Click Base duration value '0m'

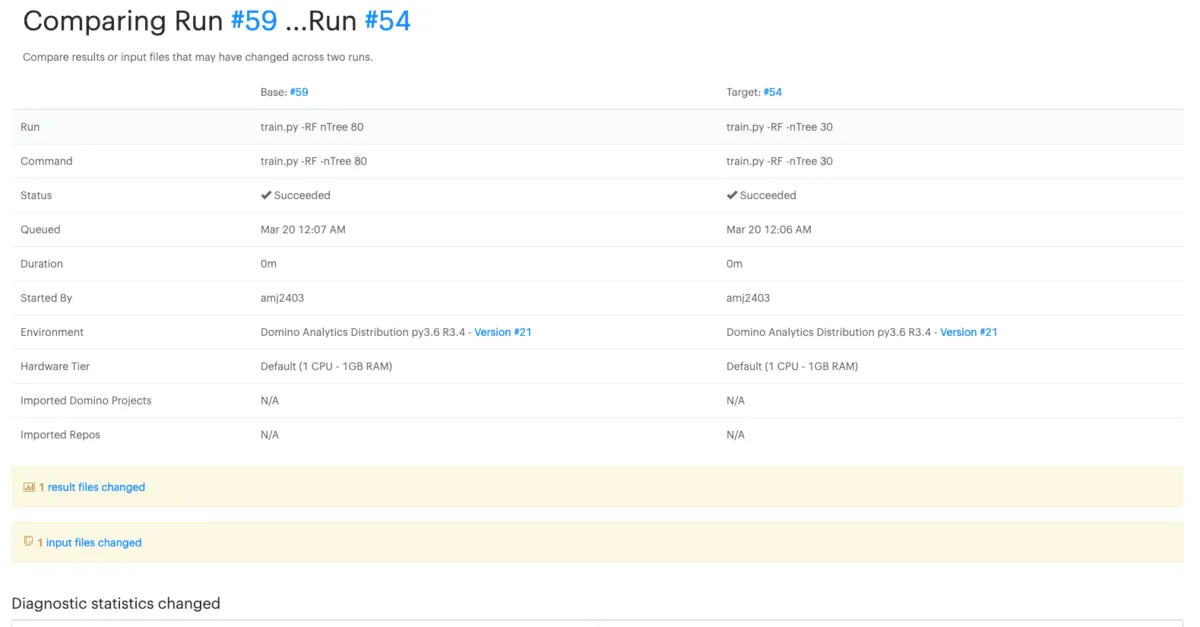pos(269,264)
